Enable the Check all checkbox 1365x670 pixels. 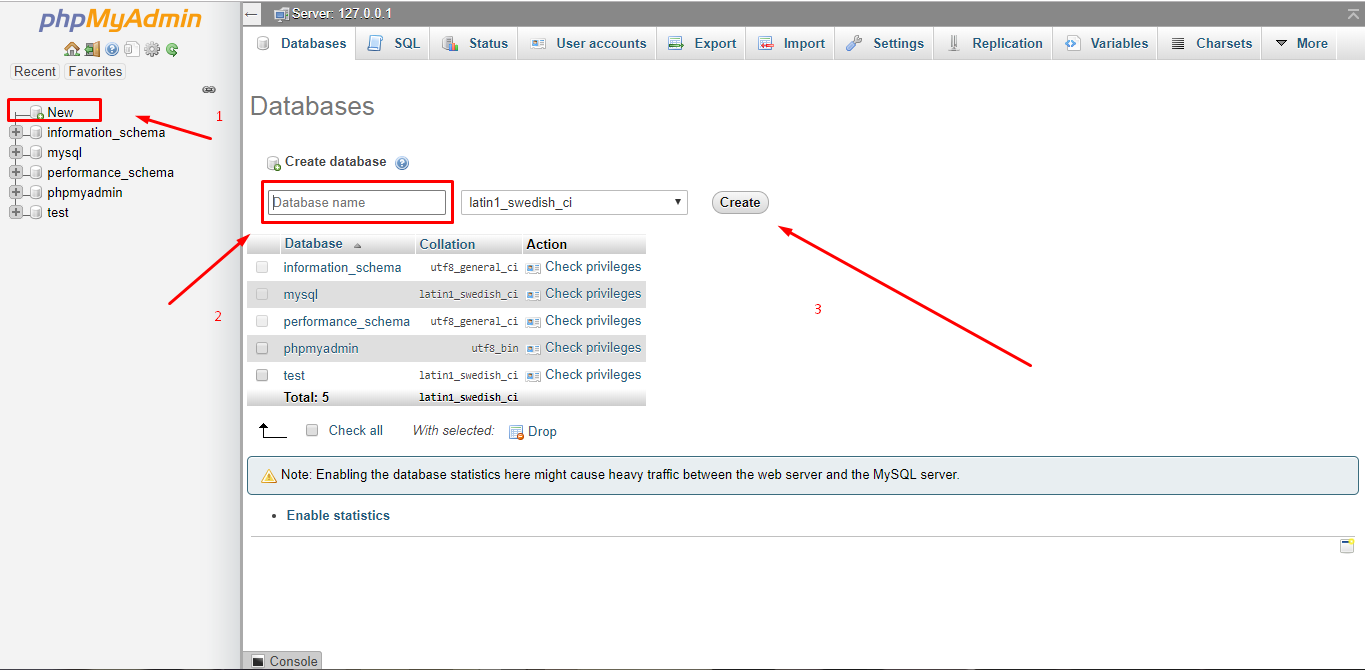[312, 430]
